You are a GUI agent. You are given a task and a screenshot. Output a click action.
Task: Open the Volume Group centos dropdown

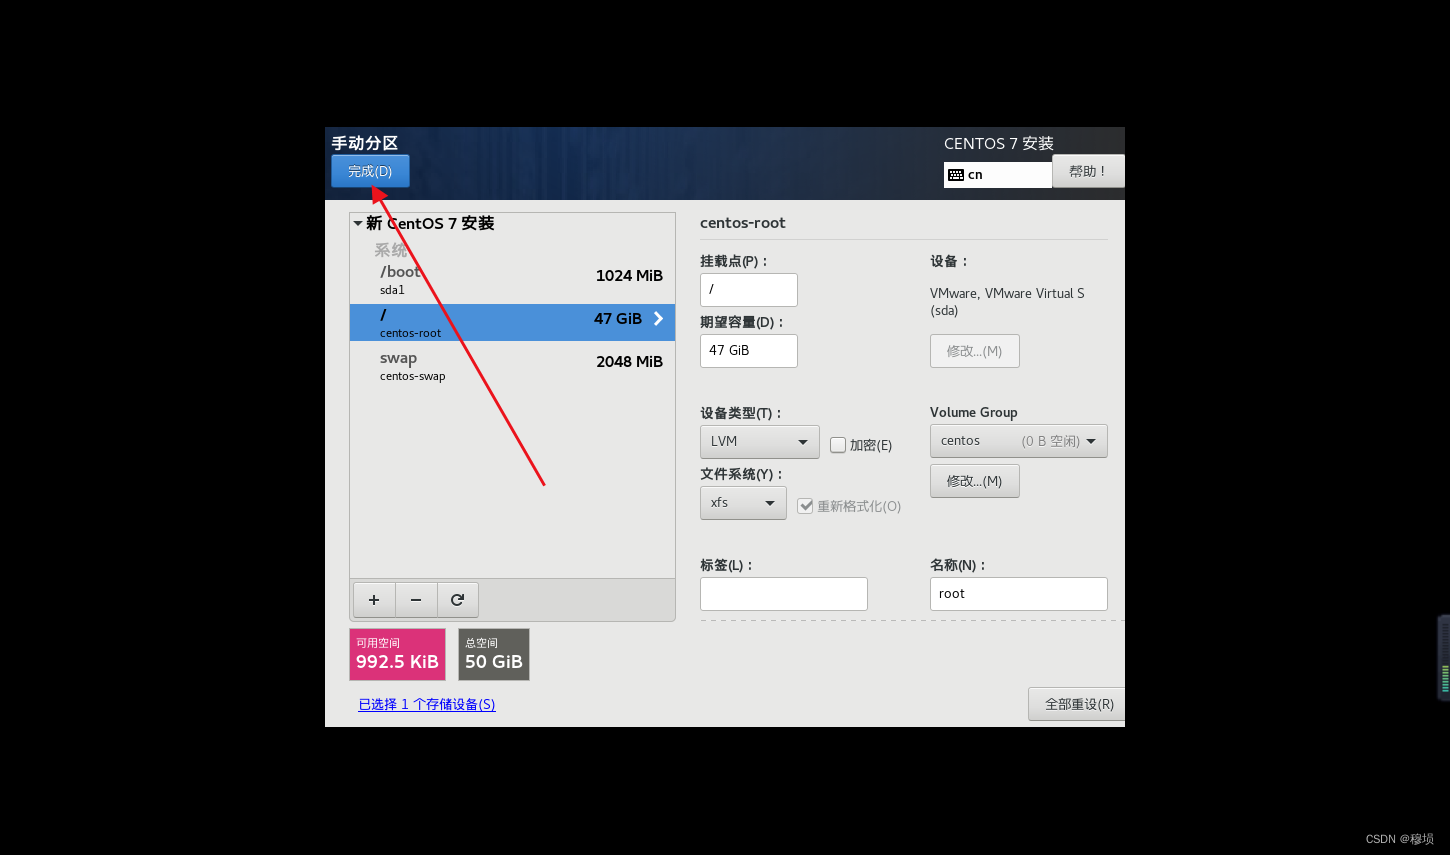tap(1018, 441)
